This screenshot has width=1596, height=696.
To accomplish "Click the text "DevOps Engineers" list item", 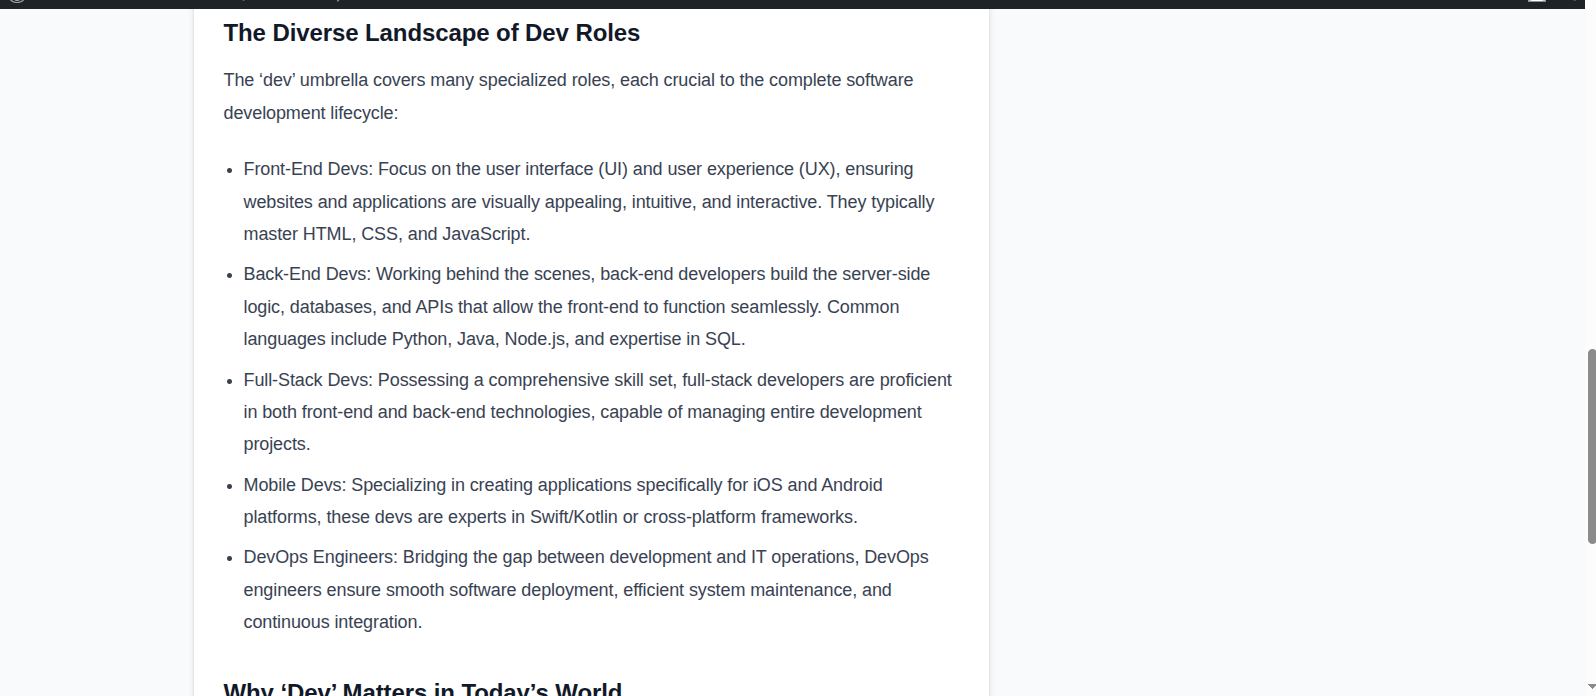I will (x=319, y=557).
